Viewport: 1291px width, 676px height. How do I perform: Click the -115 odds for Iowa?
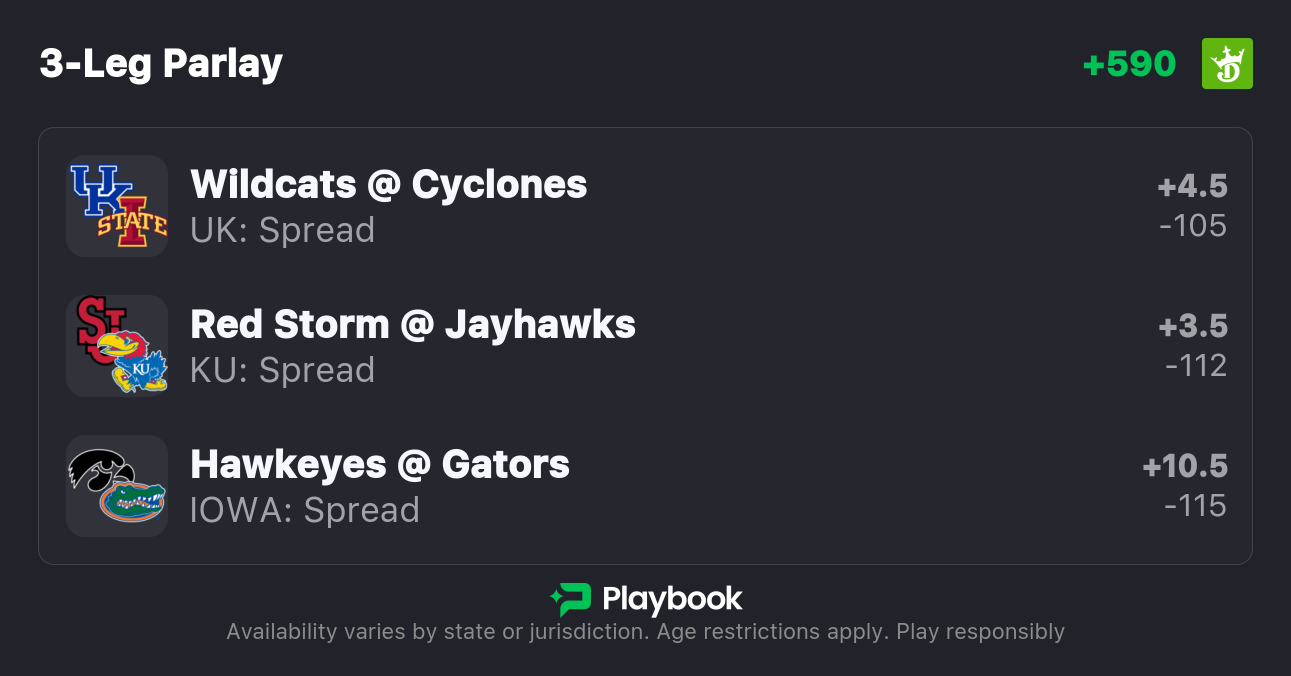click(1195, 506)
